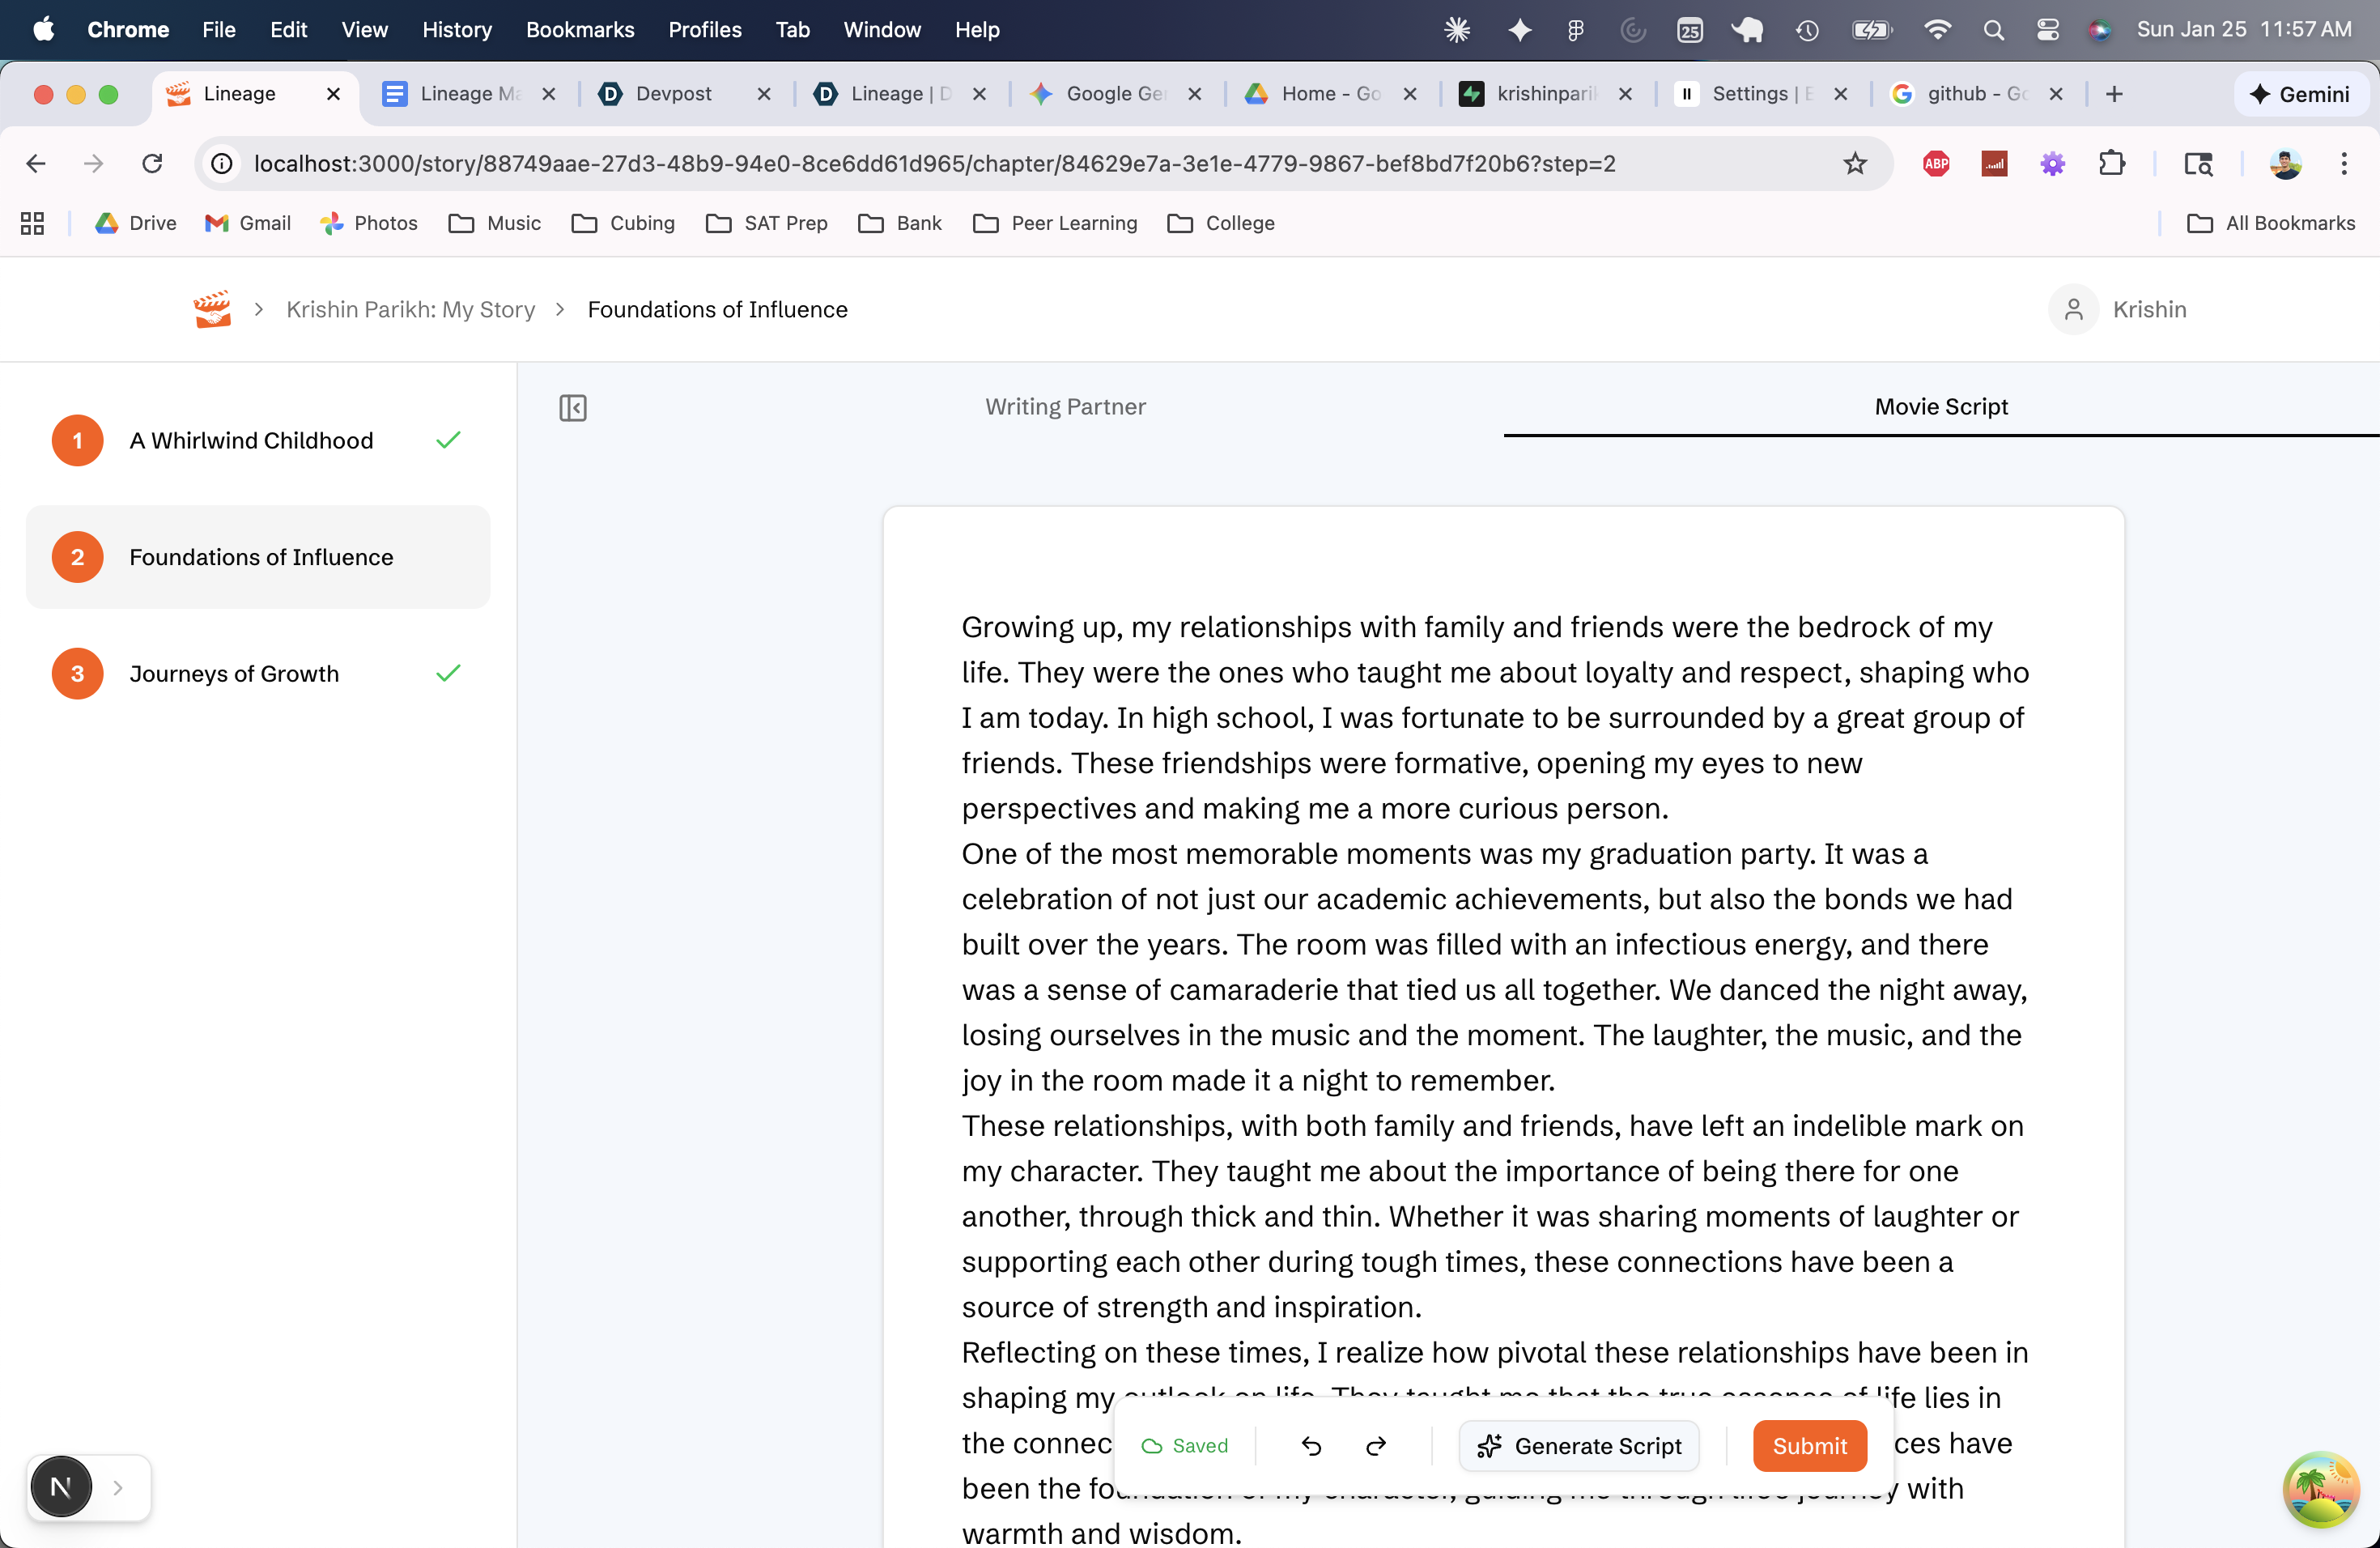Click the Lineage clapperboard home logo
This screenshot has height=1548, width=2380.
pos(212,309)
